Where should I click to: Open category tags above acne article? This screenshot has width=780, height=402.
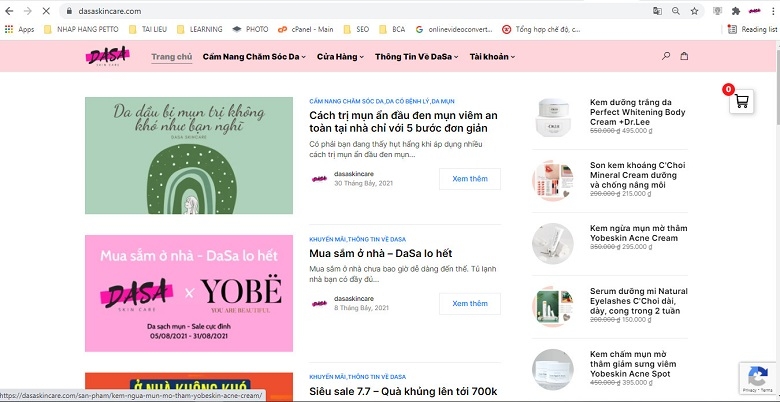(382, 101)
